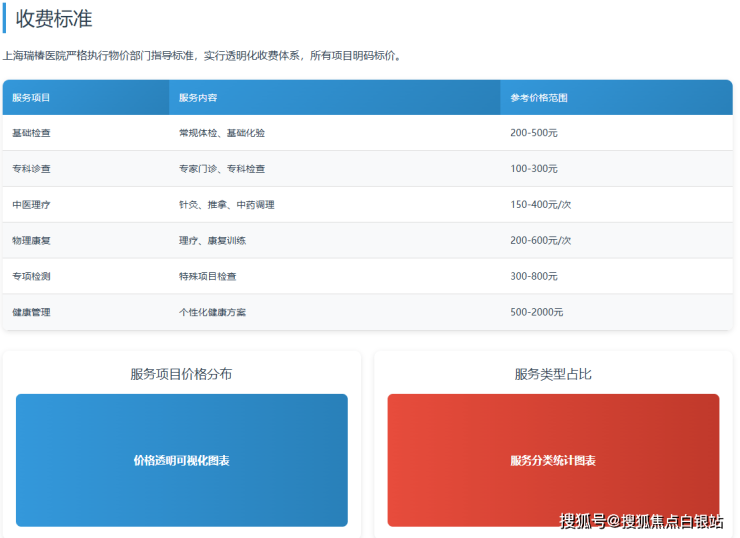The height and width of the screenshot is (538, 740).
Task: Click the 收费标准 section heading
Action: pos(54,18)
